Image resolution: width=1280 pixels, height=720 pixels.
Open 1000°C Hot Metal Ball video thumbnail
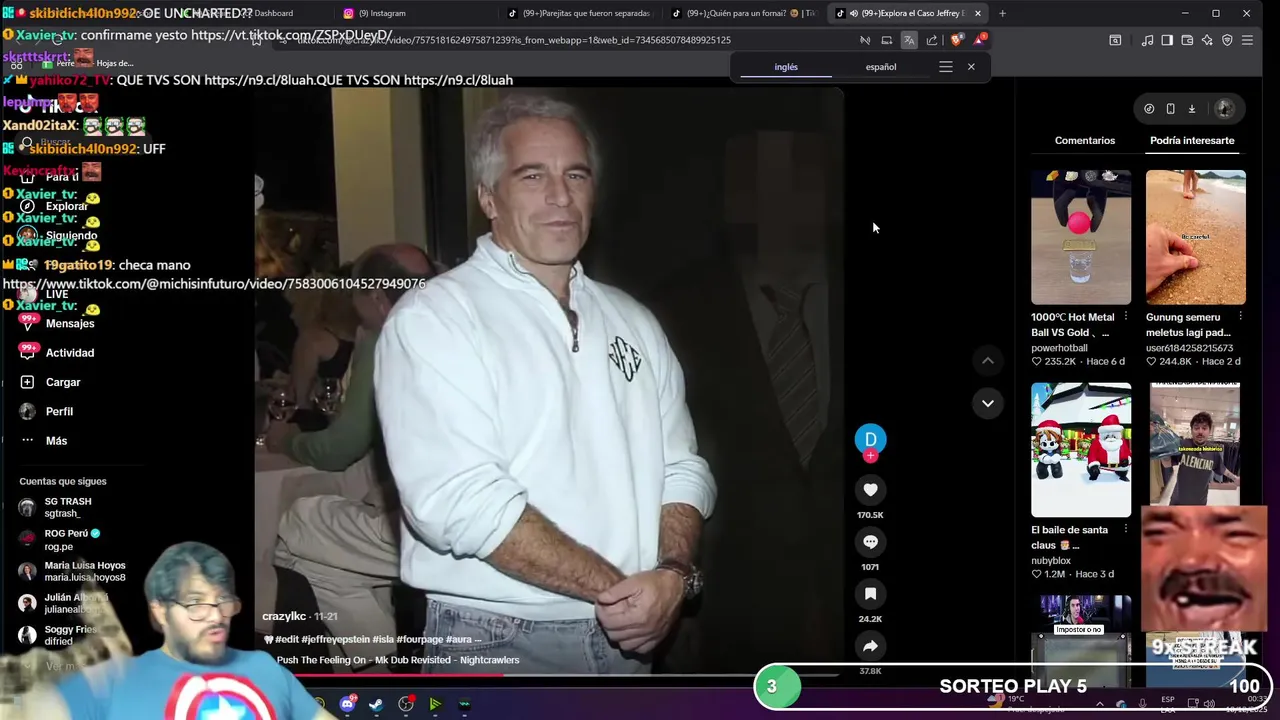click(1081, 237)
